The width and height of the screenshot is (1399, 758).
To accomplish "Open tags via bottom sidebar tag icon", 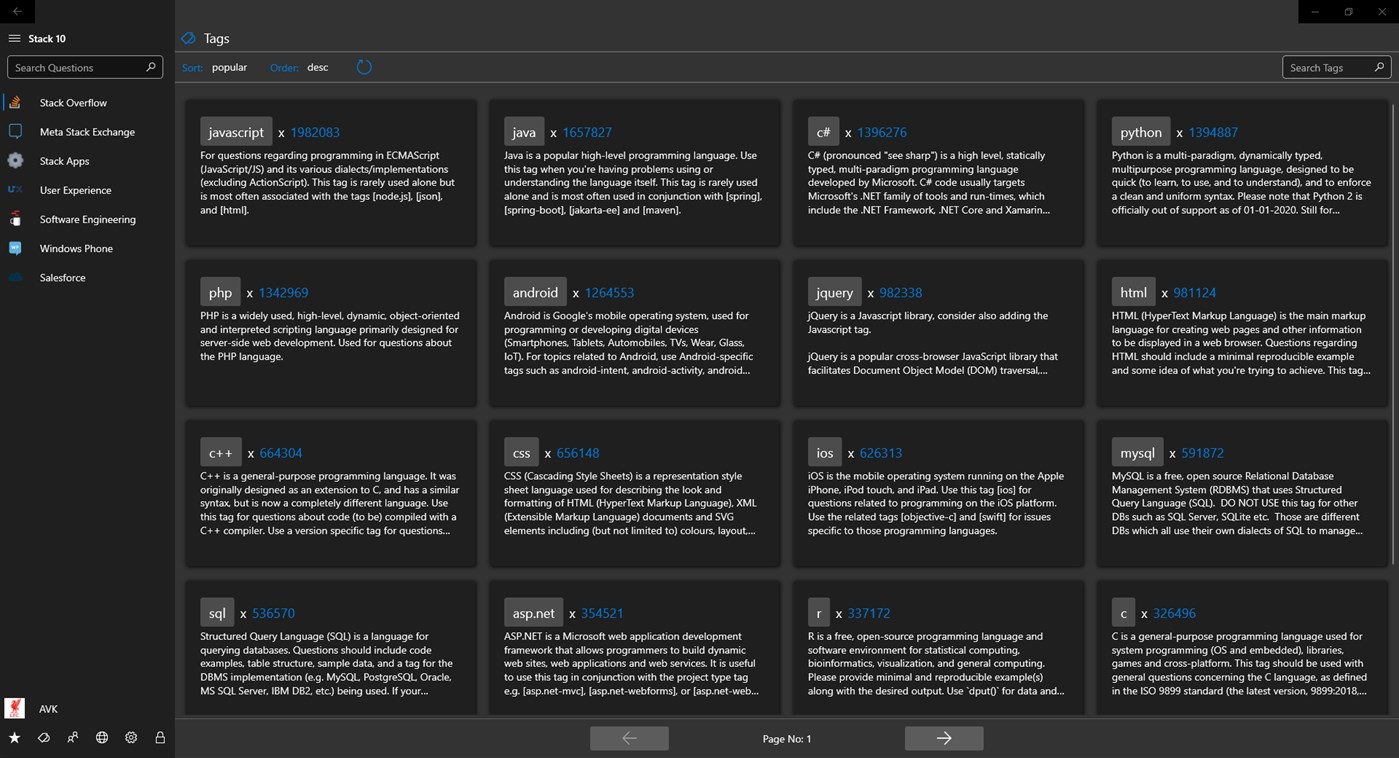I will [43, 738].
